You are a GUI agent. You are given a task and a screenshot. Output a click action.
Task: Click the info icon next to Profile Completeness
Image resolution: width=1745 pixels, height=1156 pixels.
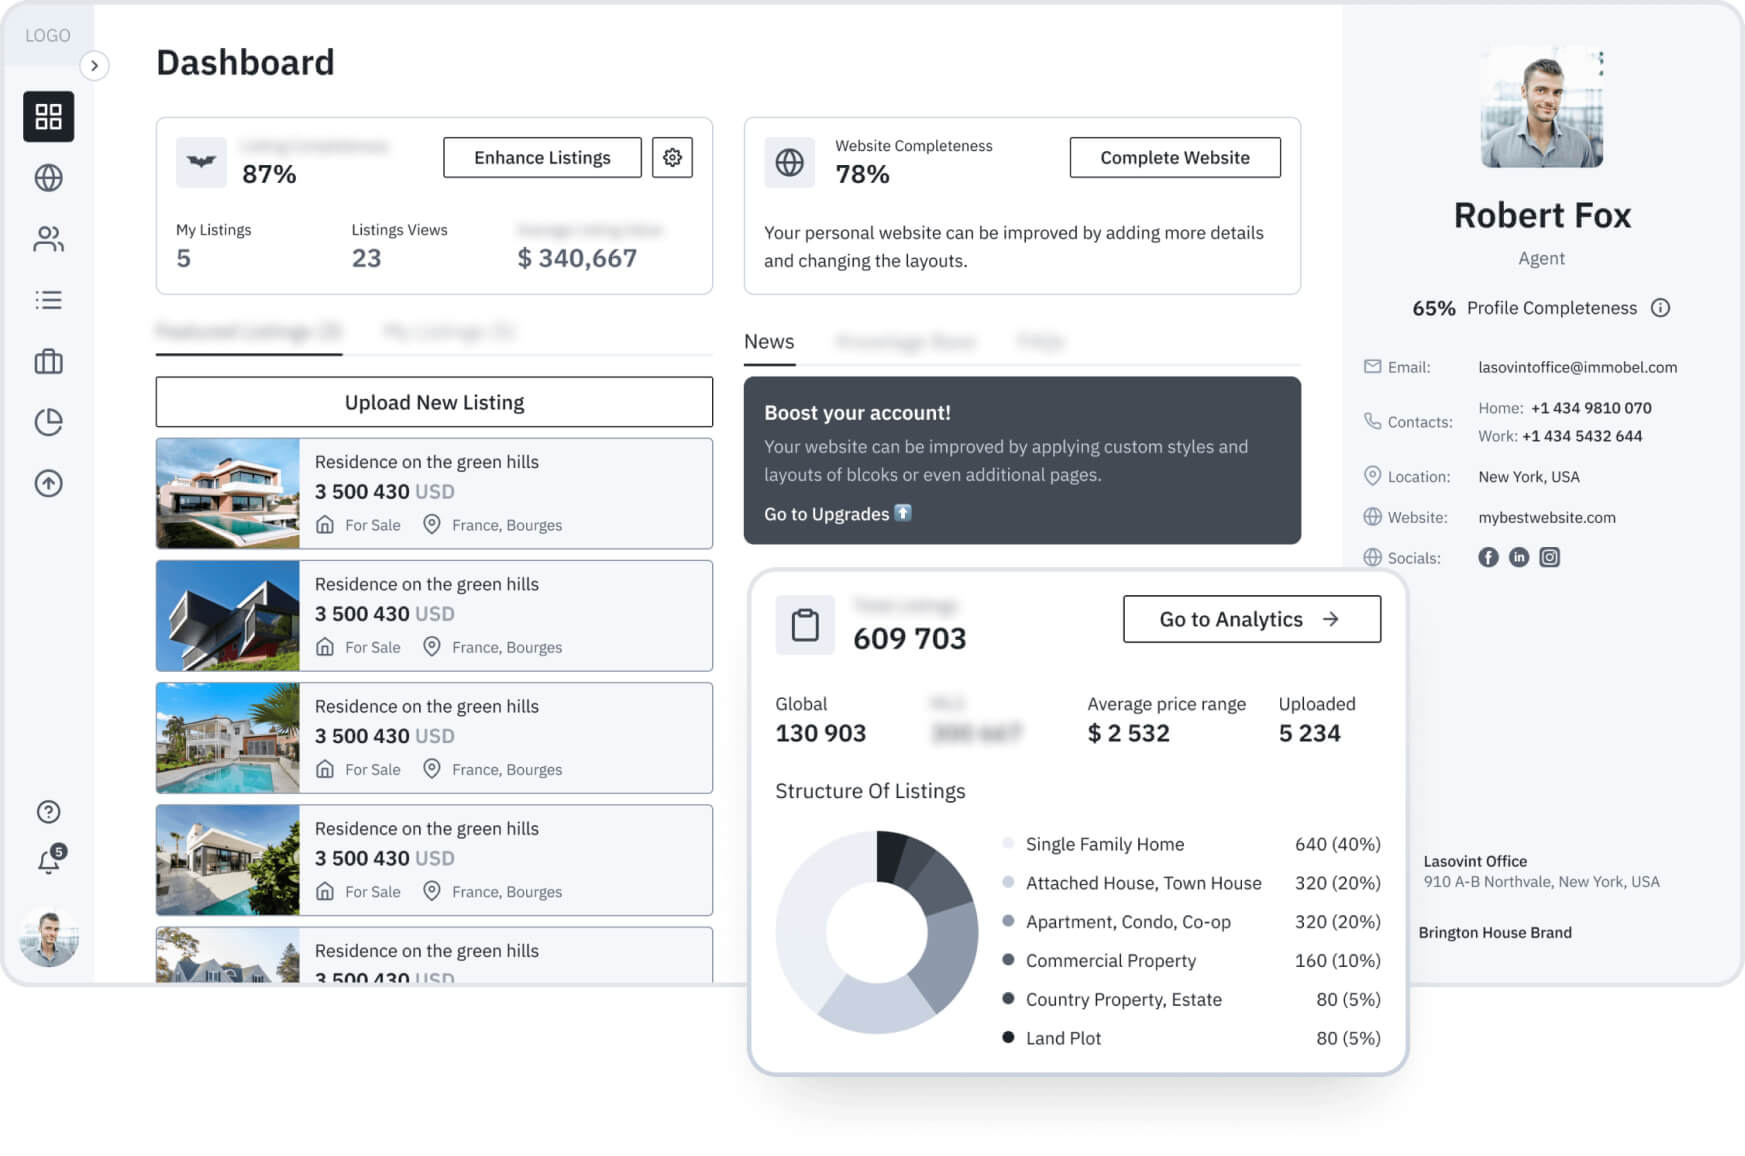tap(1661, 308)
